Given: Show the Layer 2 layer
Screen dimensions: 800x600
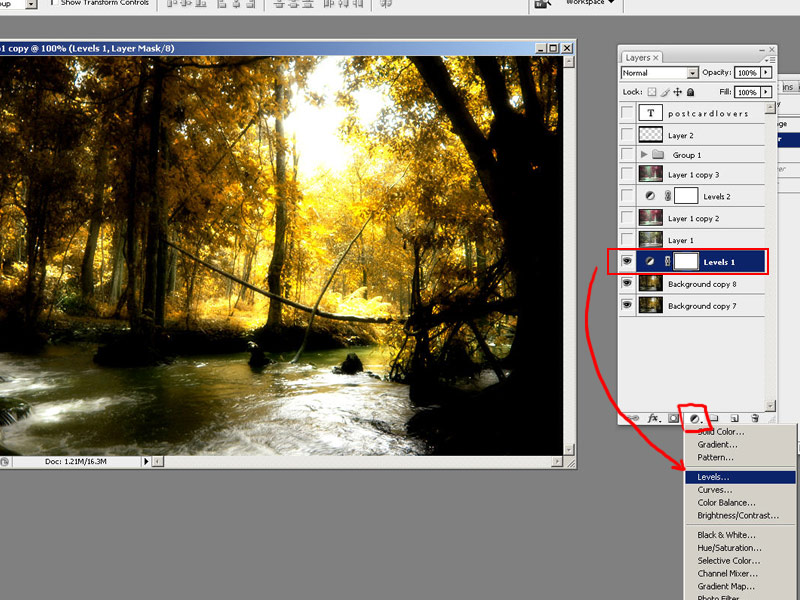Looking at the screenshot, I should (x=627, y=135).
